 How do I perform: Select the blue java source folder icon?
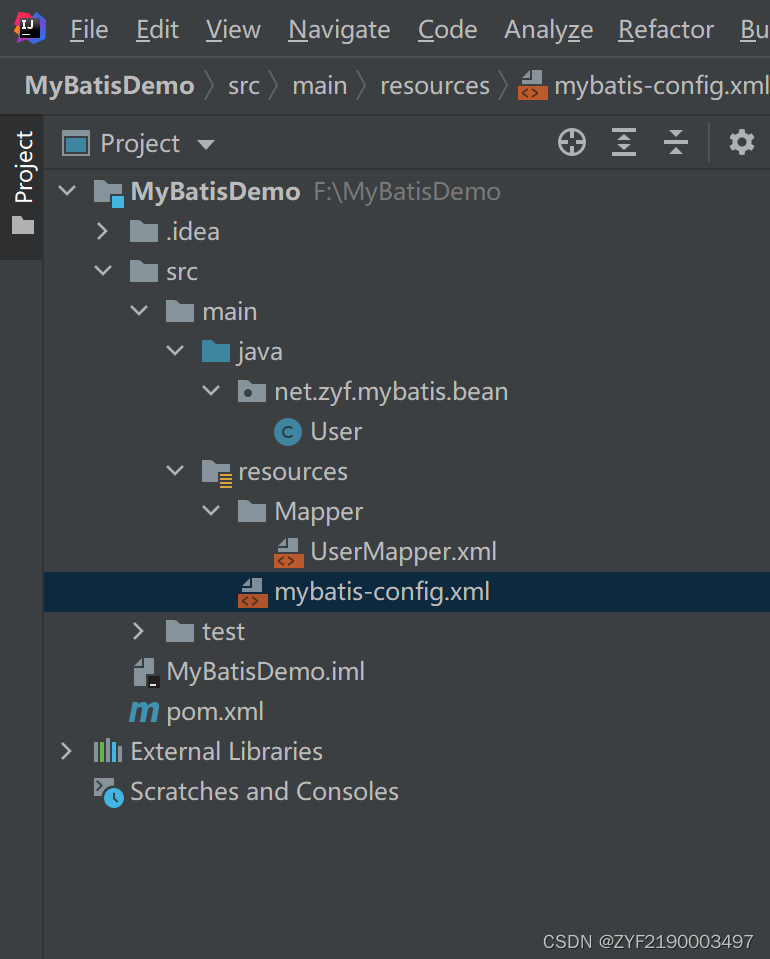click(216, 351)
